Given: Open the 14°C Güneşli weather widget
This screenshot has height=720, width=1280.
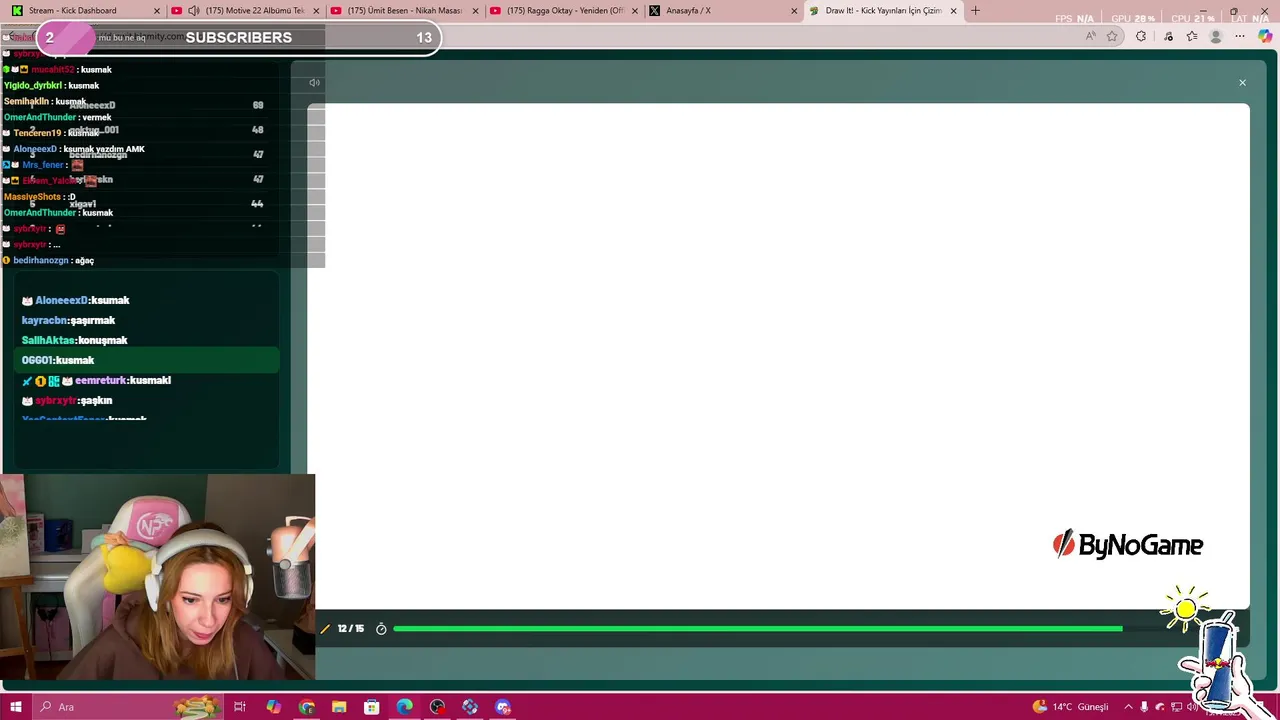Looking at the screenshot, I should (1070, 707).
